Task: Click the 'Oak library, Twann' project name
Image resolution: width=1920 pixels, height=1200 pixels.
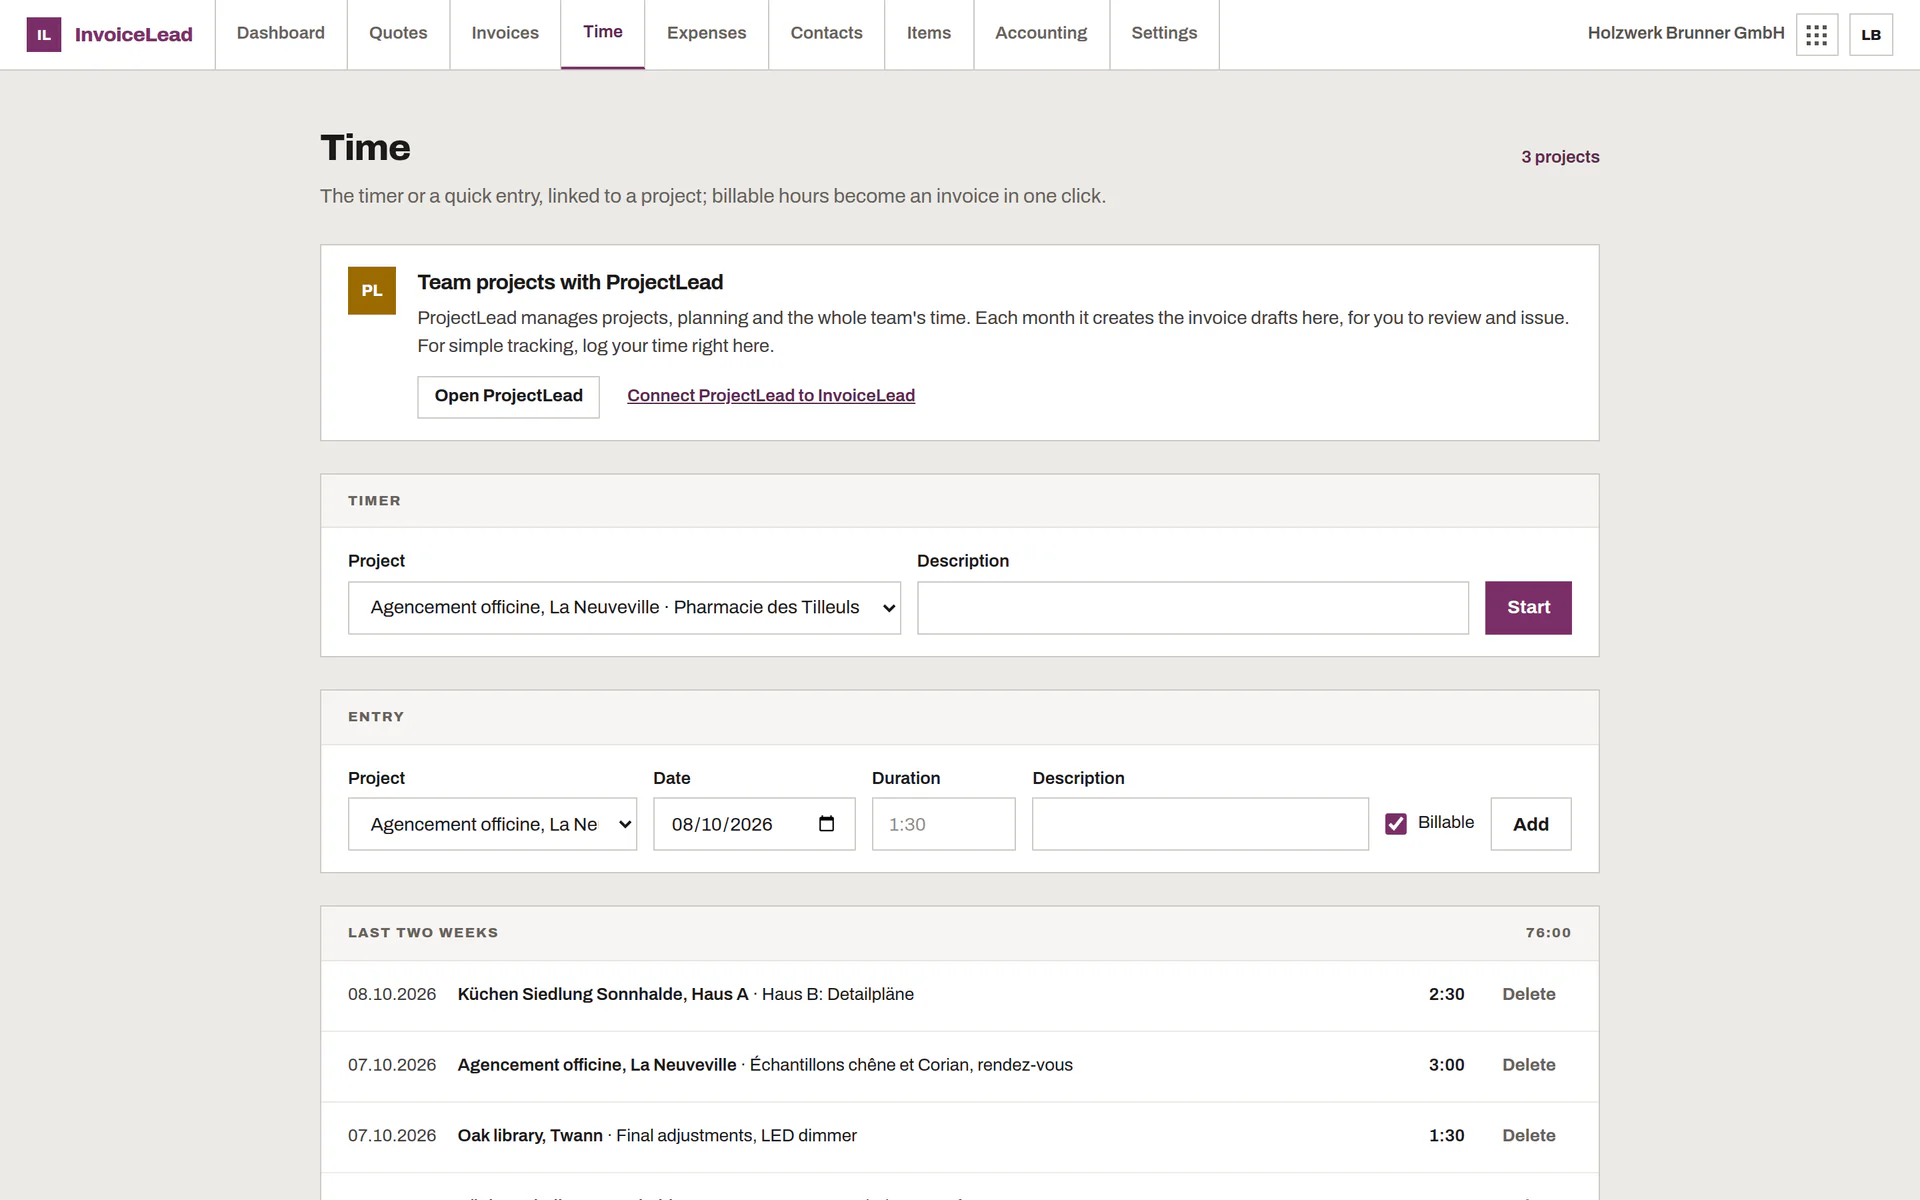Action: pos(530,1136)
